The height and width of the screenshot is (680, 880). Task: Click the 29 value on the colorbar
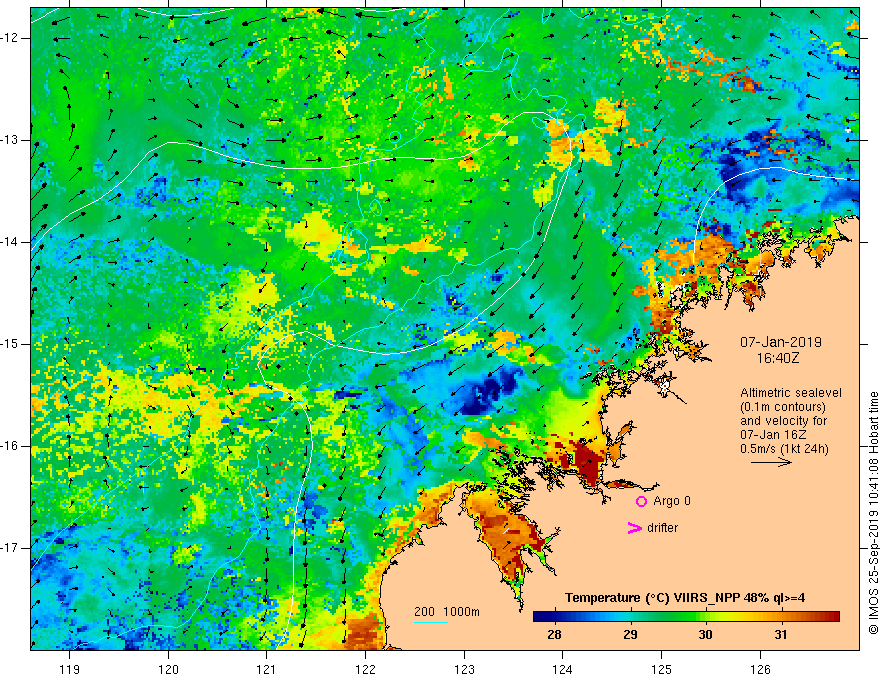pos(630,635)
